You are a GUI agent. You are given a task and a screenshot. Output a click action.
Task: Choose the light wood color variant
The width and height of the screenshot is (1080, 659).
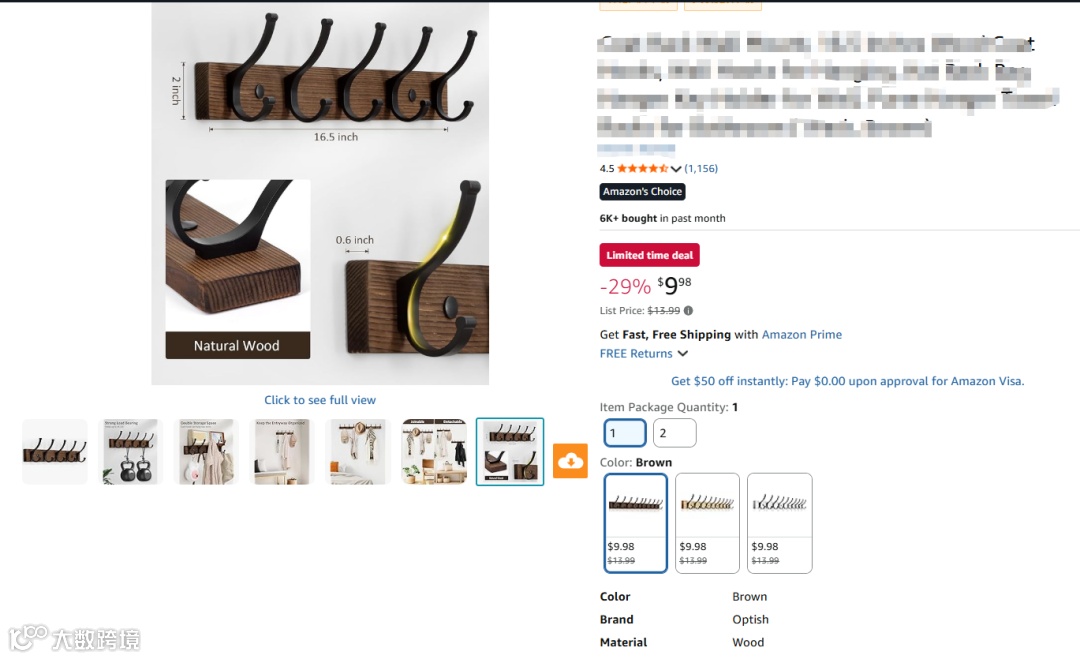point(707,523)
